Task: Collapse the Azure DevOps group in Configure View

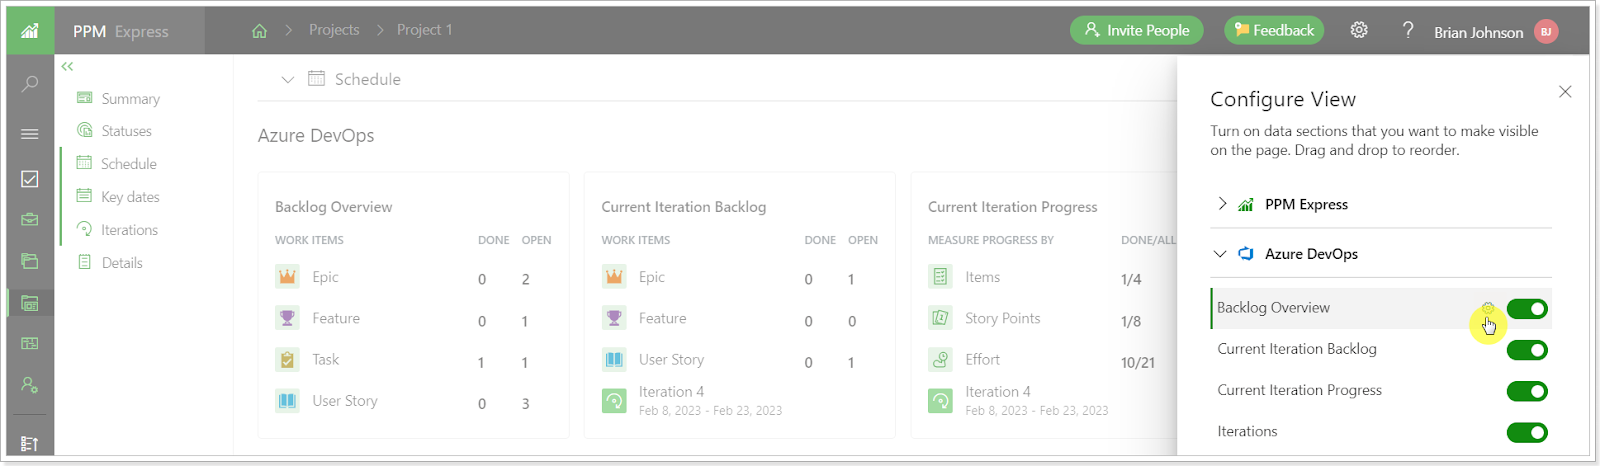Action: tap(1220, 254)
